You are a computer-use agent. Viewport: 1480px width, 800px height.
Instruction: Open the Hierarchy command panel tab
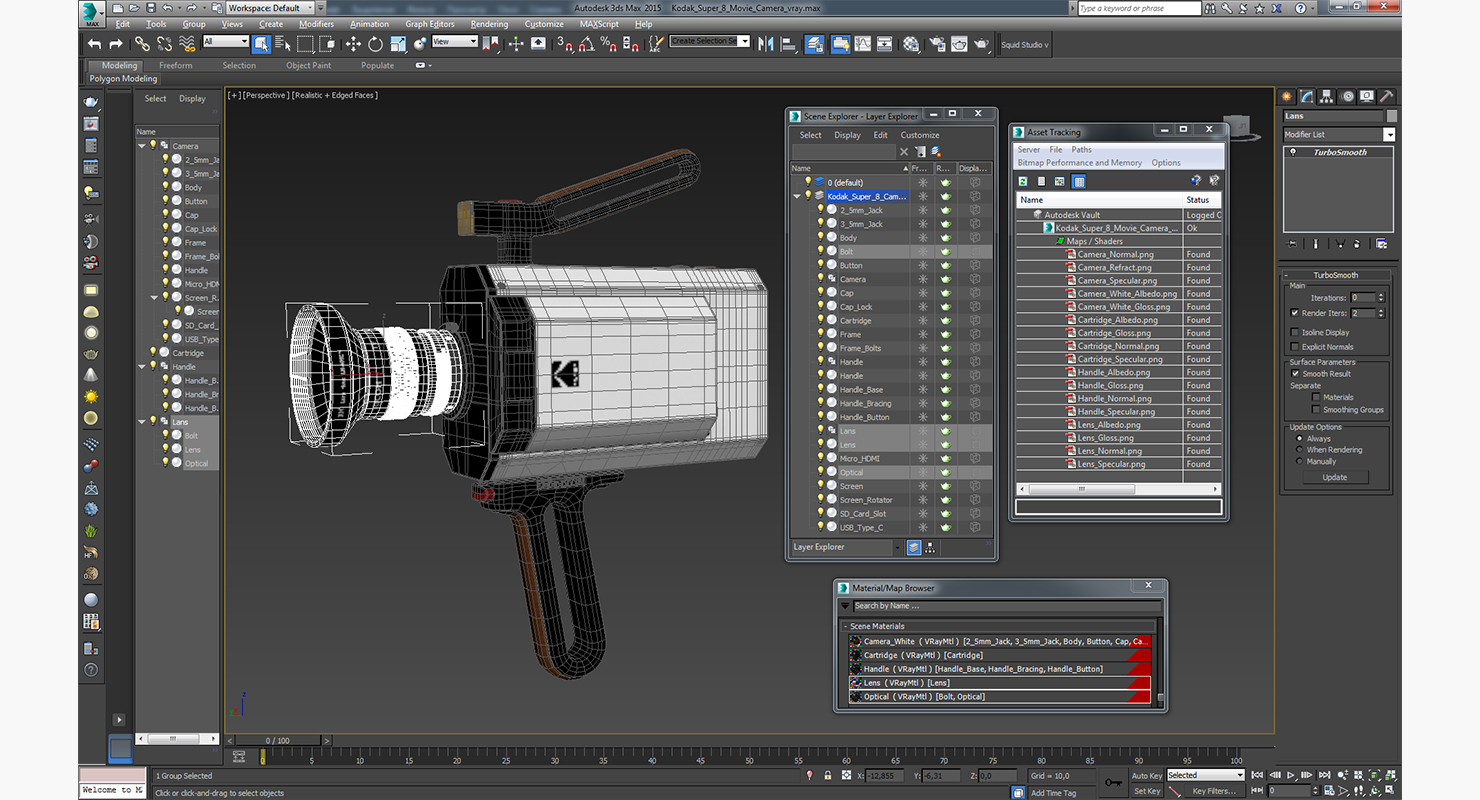coord(1326,96)
